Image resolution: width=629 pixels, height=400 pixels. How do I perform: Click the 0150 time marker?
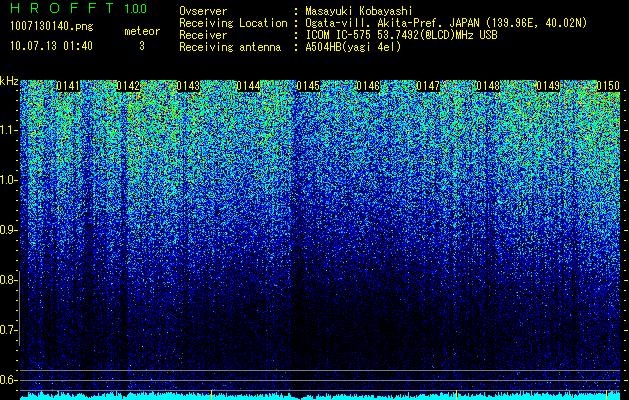(608, 86)
